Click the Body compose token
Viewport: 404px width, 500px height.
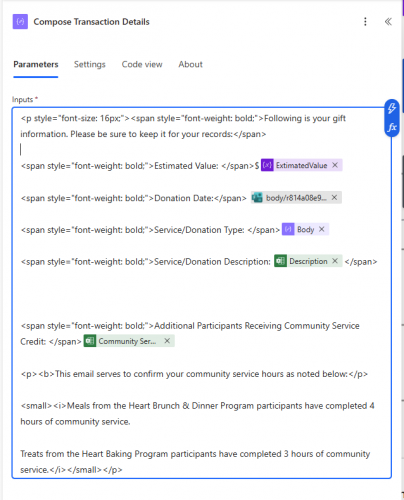coord(305,229)
